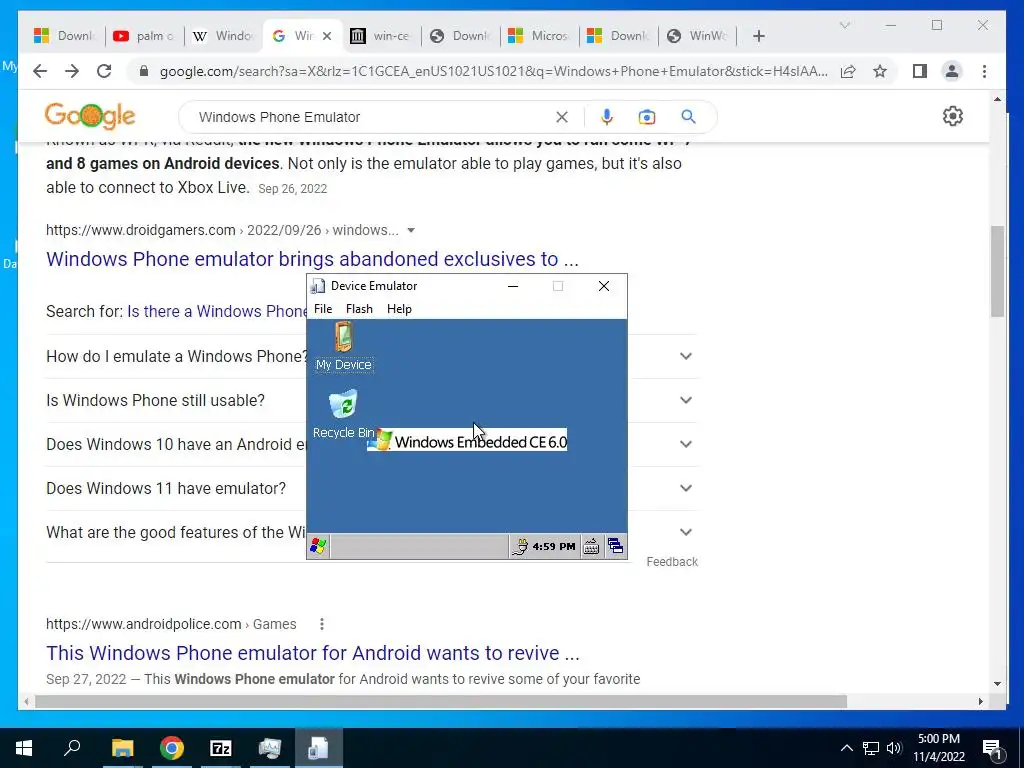Open Google settings gear icon
Screen dimensions: 1024x768
(x=953, y=116)
